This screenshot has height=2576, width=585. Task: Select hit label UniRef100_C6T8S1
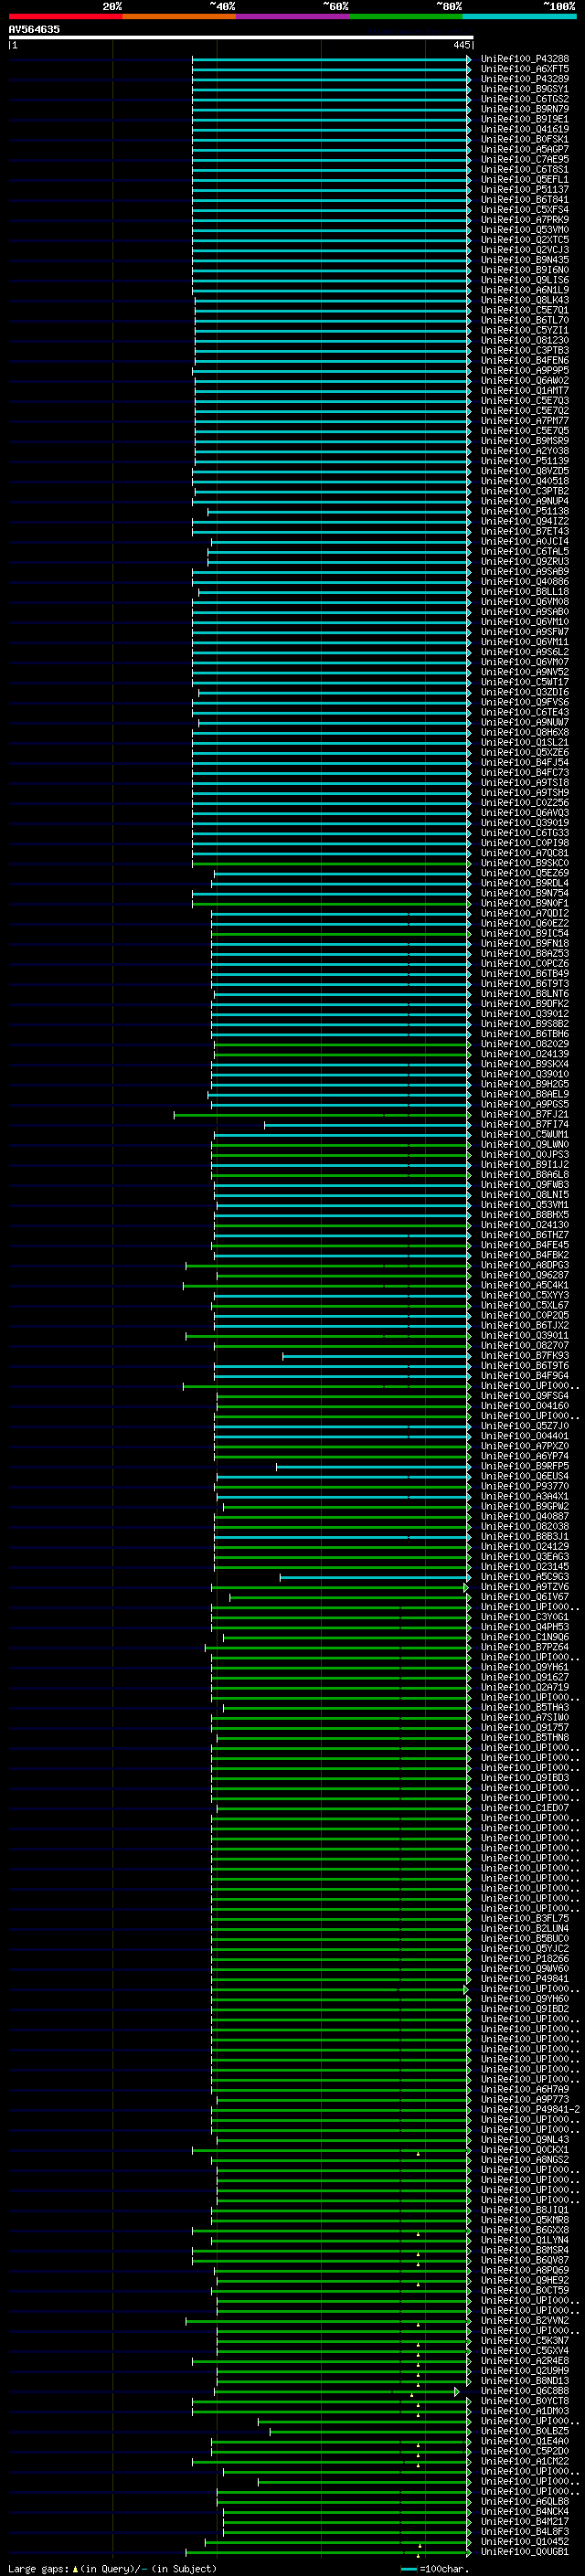click(x=524, y=169)
